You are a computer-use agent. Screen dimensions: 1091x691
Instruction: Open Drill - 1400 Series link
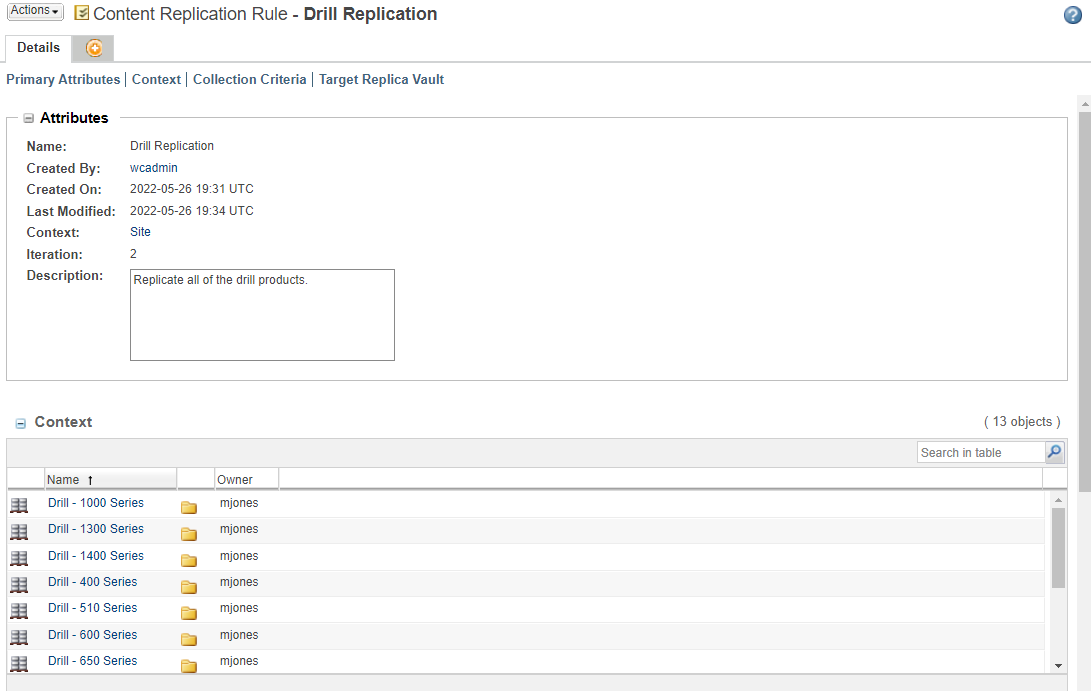pos(96,555)
